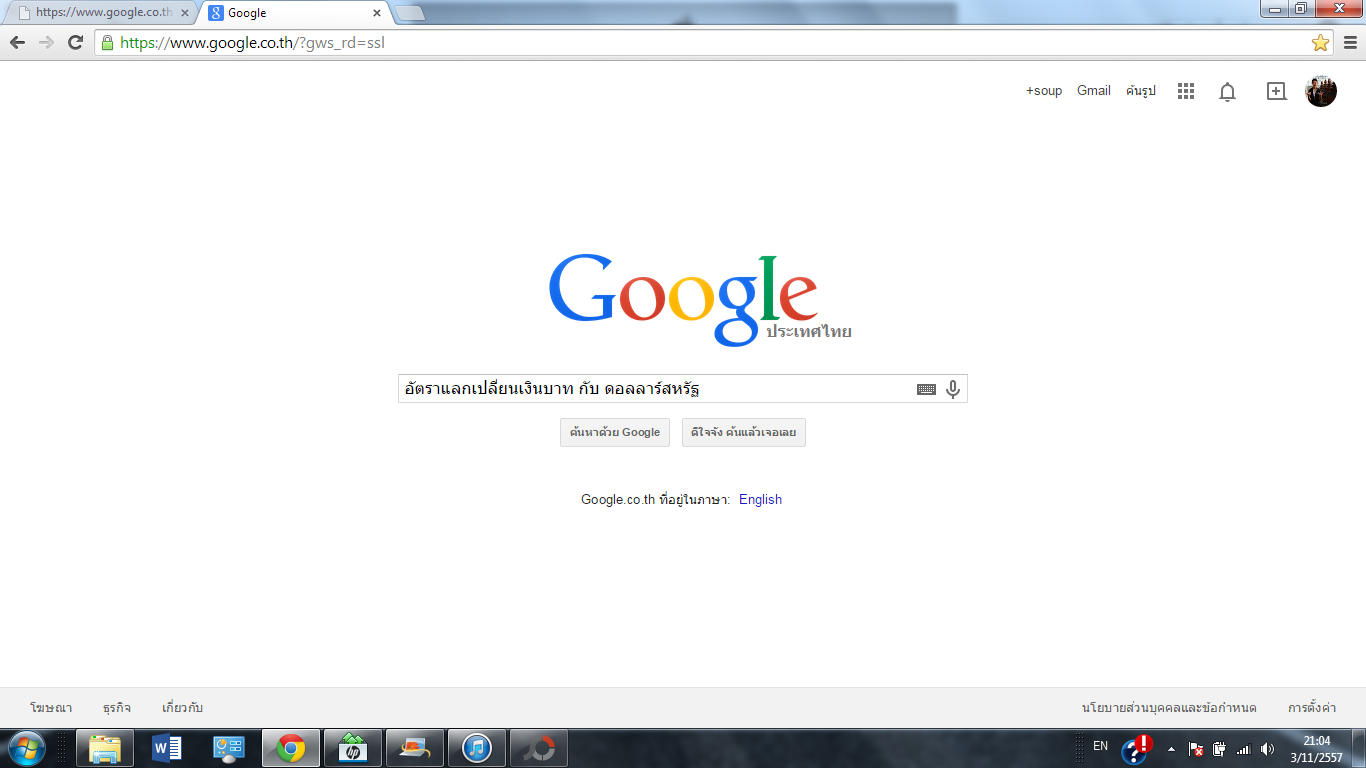The height and width of the screenshot is (768, 1366).
Task: Start voice search with the microphone
Action: click(953, 389)
